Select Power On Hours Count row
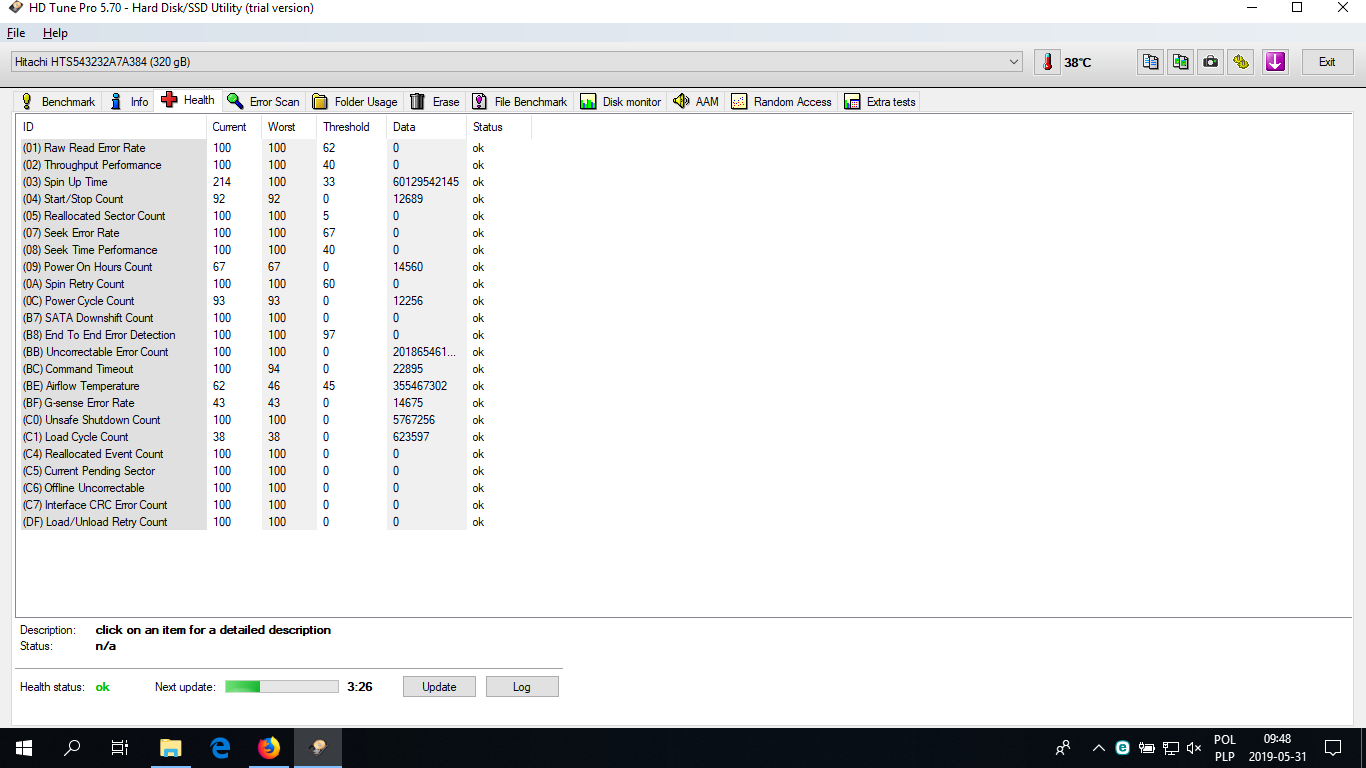The height and width of the screenshot is (768, 1366). pos(275,267)
